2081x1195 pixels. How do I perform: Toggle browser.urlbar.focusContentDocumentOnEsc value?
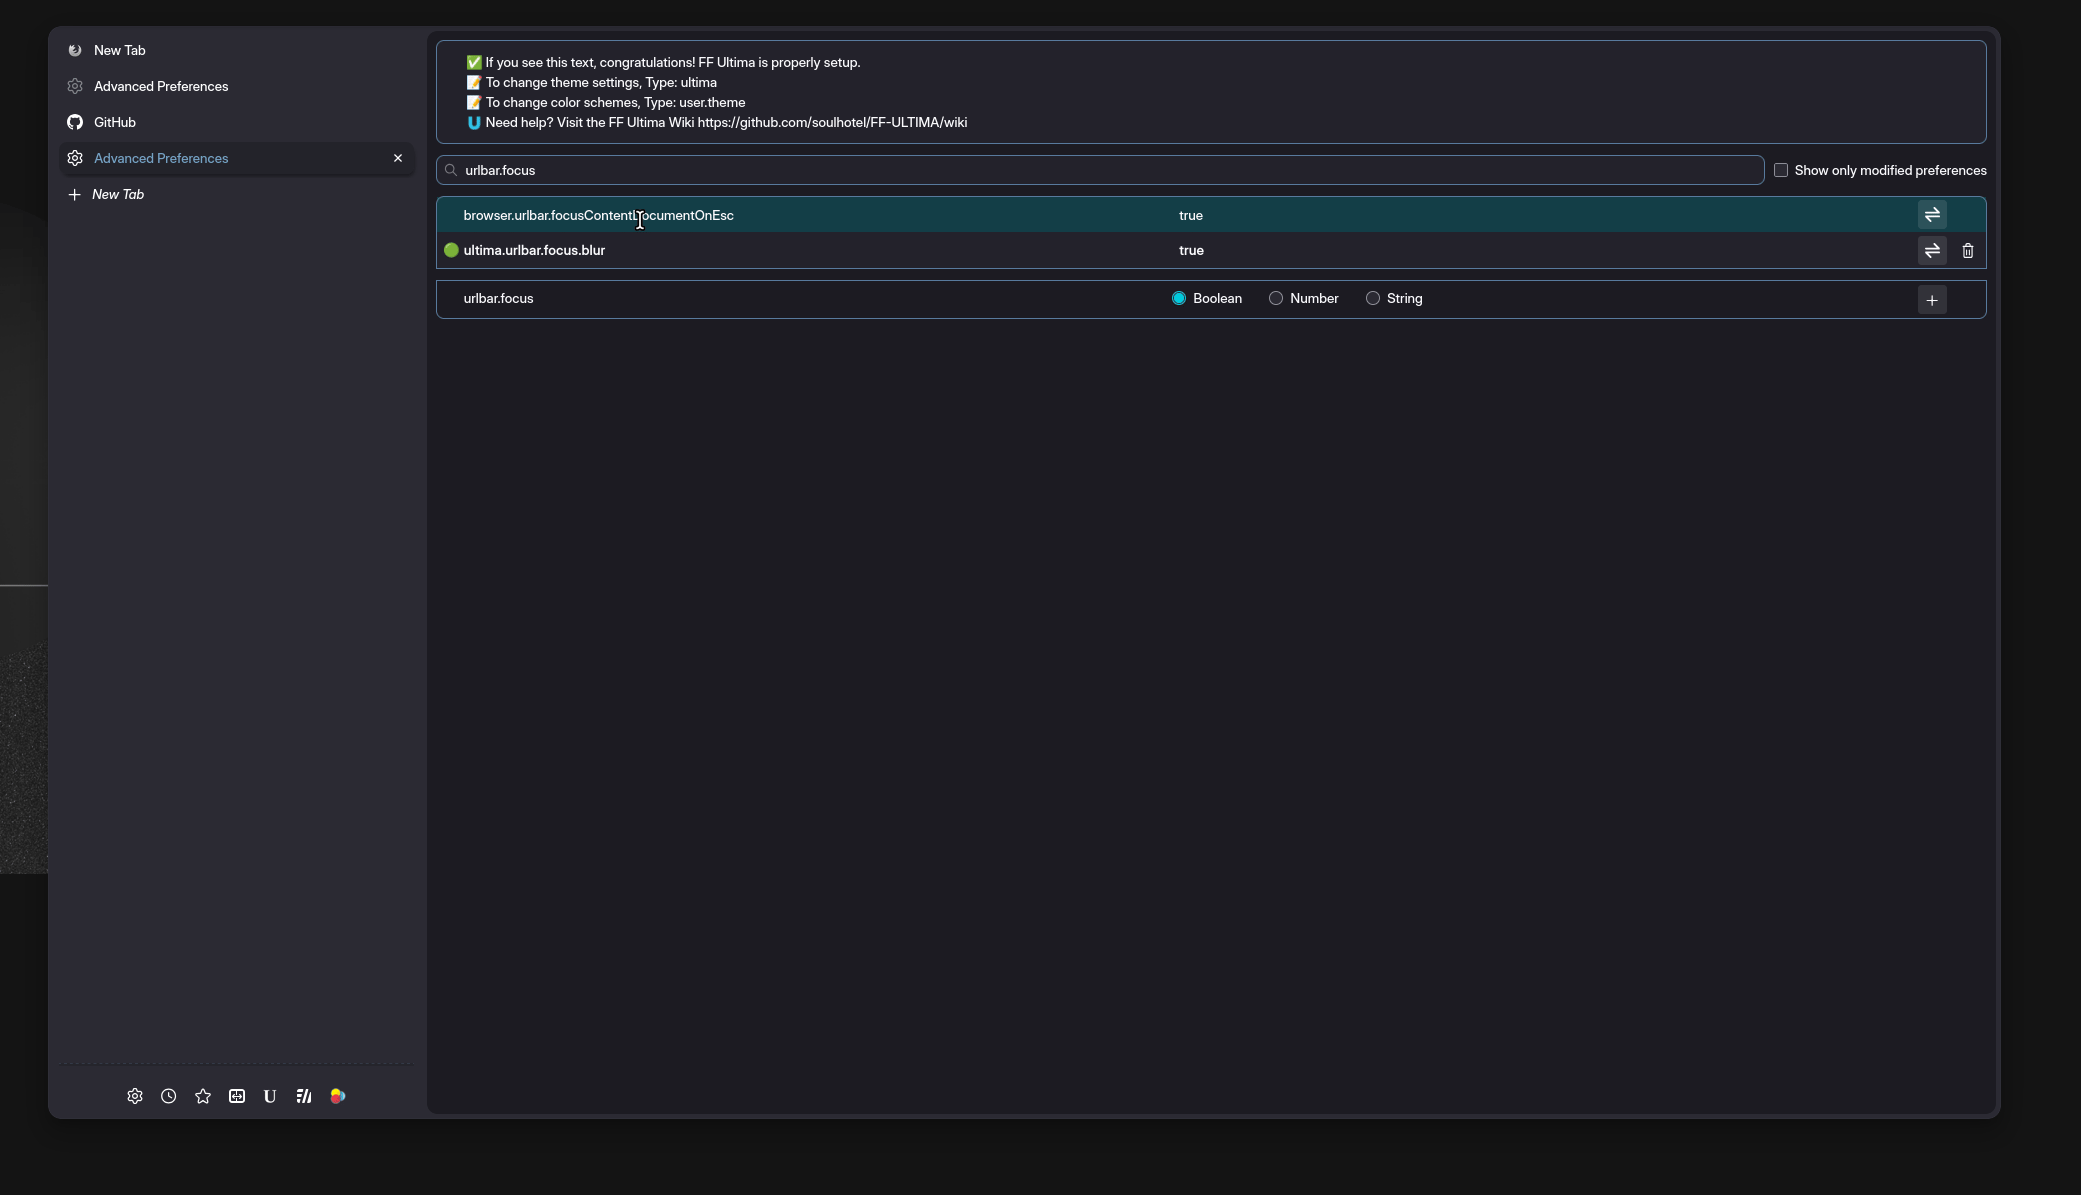coord(1932,215)
